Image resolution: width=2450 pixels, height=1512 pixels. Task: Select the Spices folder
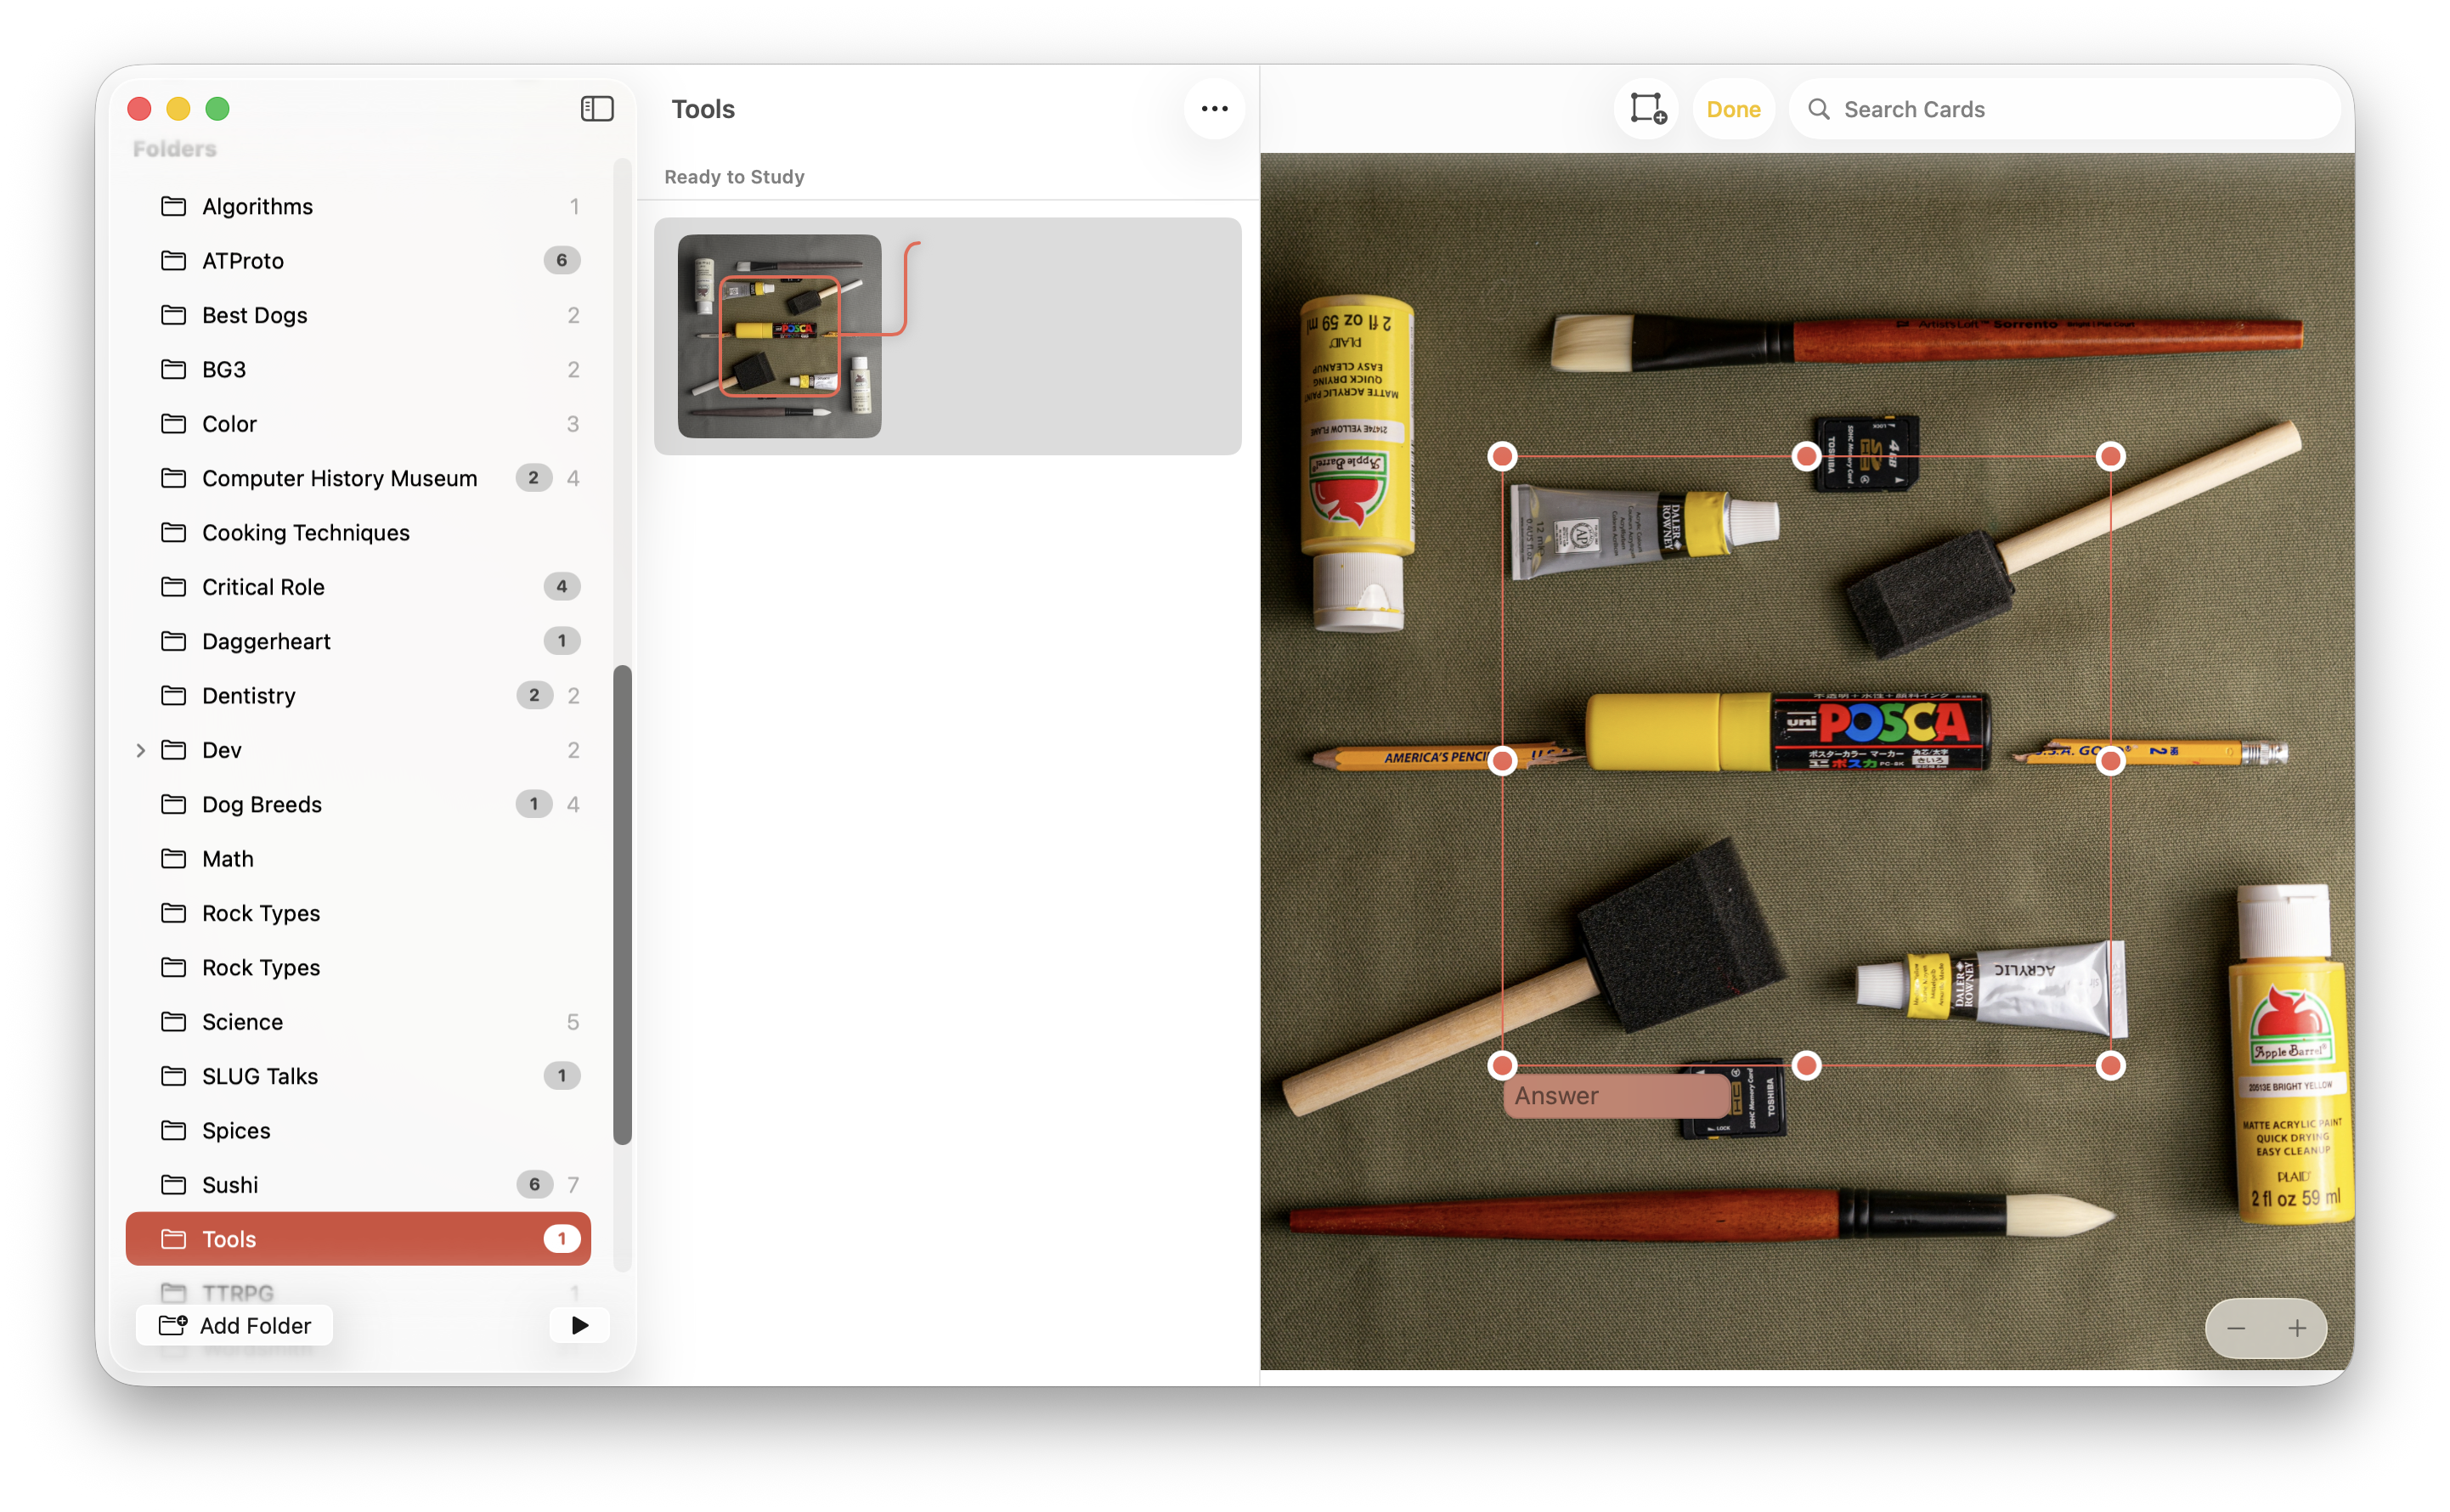(358, 1130)
